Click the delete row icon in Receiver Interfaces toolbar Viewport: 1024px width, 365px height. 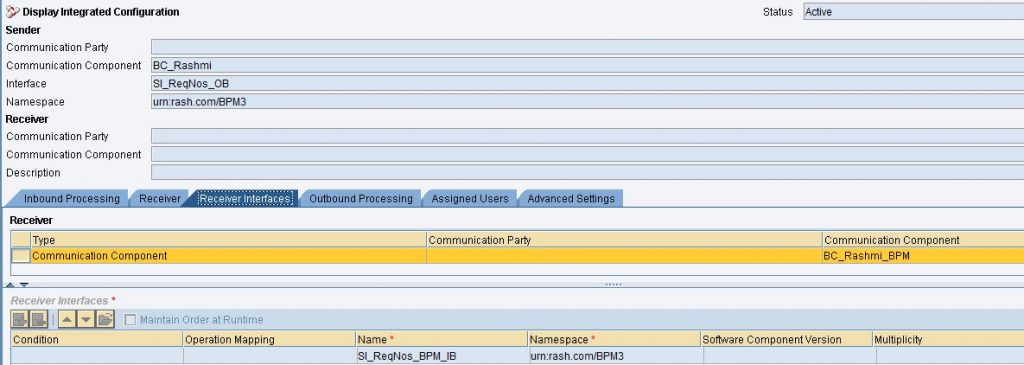tap(39, 319)
